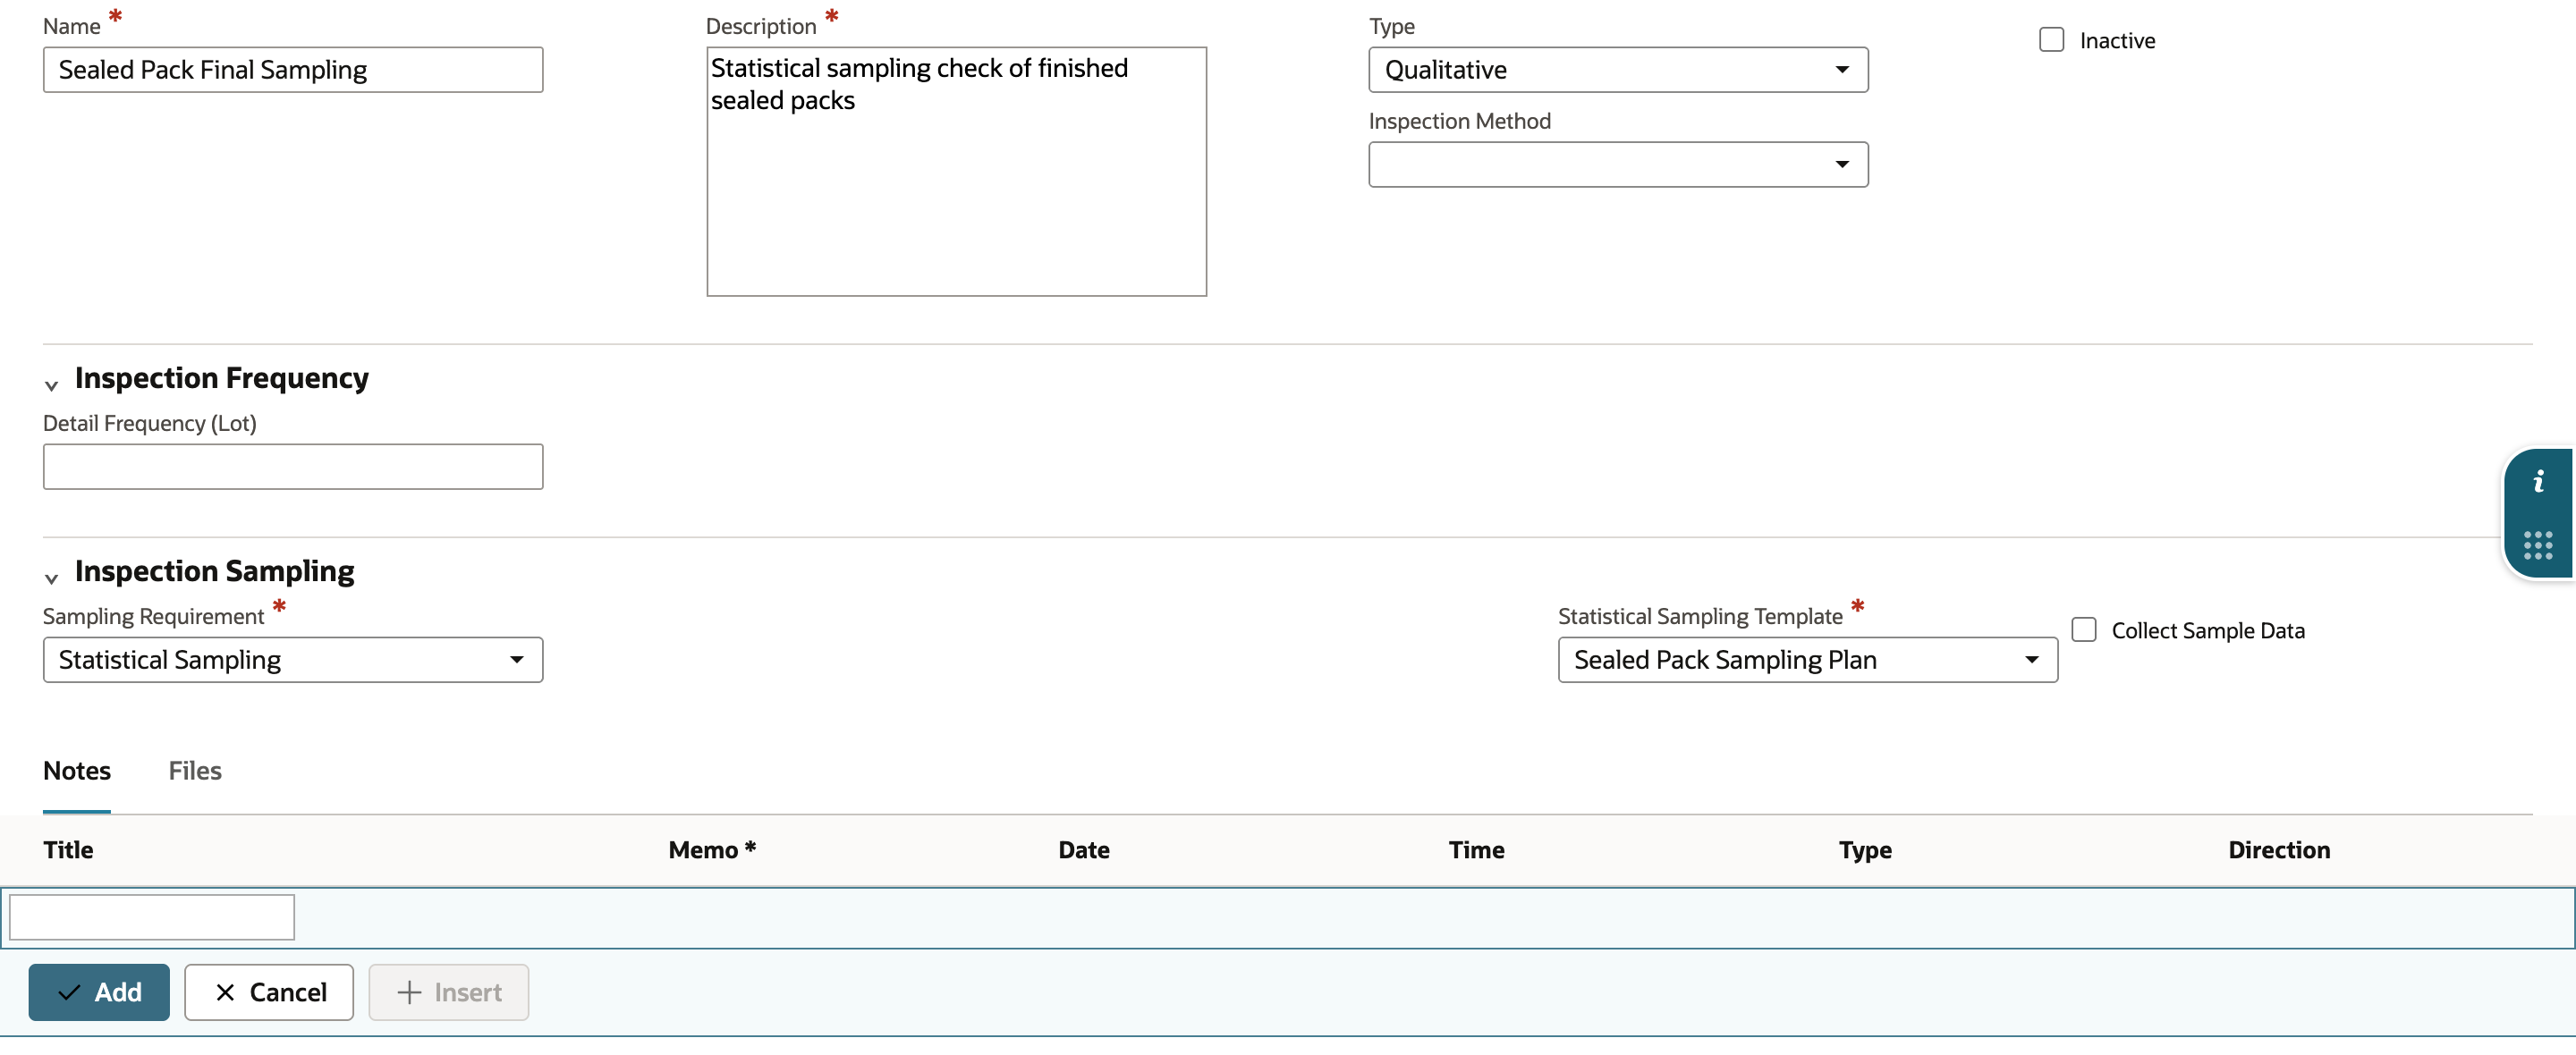Click into the Description text area
2576x1055 pixels.
tap(956, 171)
